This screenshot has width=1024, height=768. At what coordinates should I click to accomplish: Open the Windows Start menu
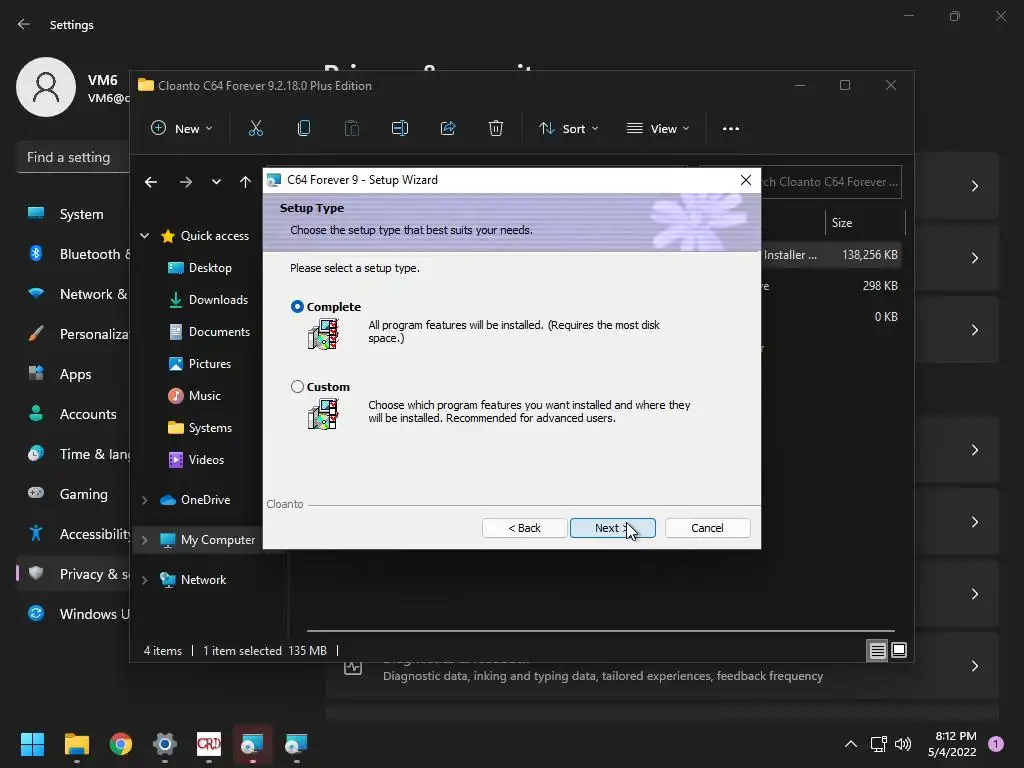tap(32, 744)
